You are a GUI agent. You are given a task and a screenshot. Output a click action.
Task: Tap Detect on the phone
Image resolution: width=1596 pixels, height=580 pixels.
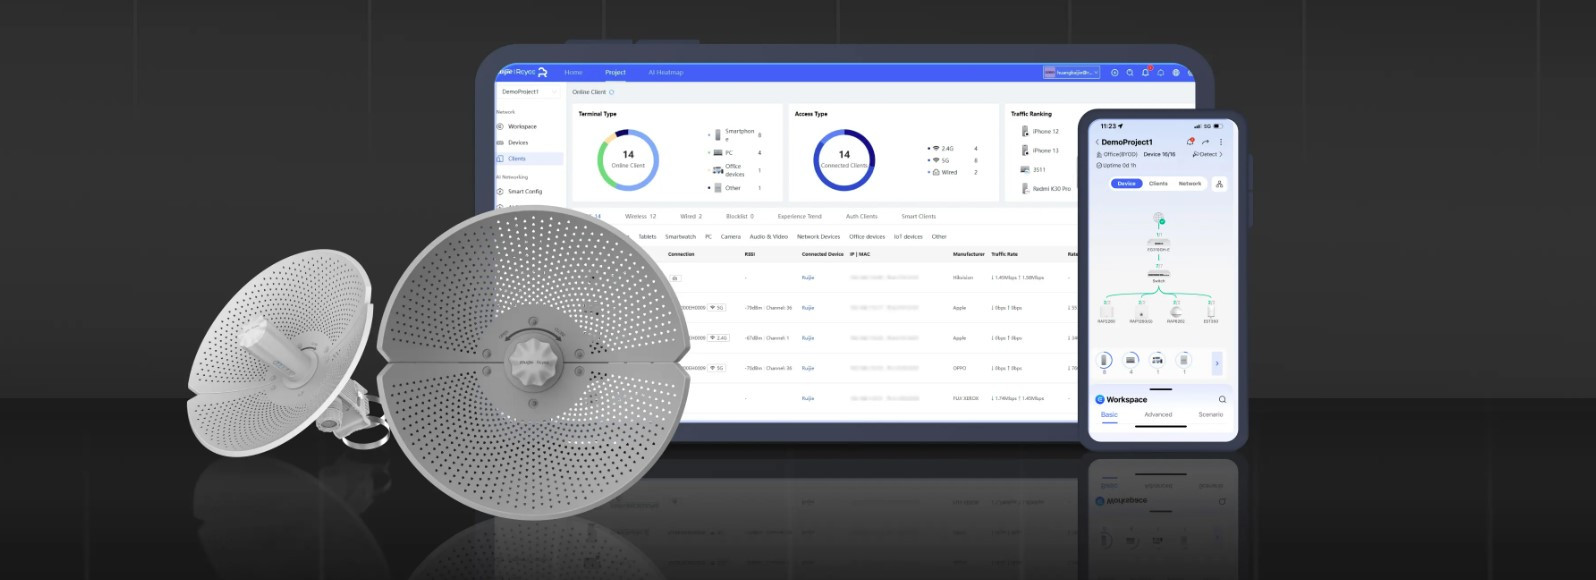point(1207,154)
